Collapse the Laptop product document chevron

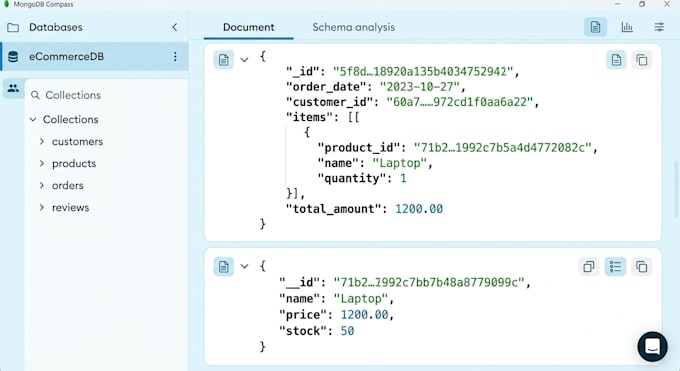pos(245,266)
